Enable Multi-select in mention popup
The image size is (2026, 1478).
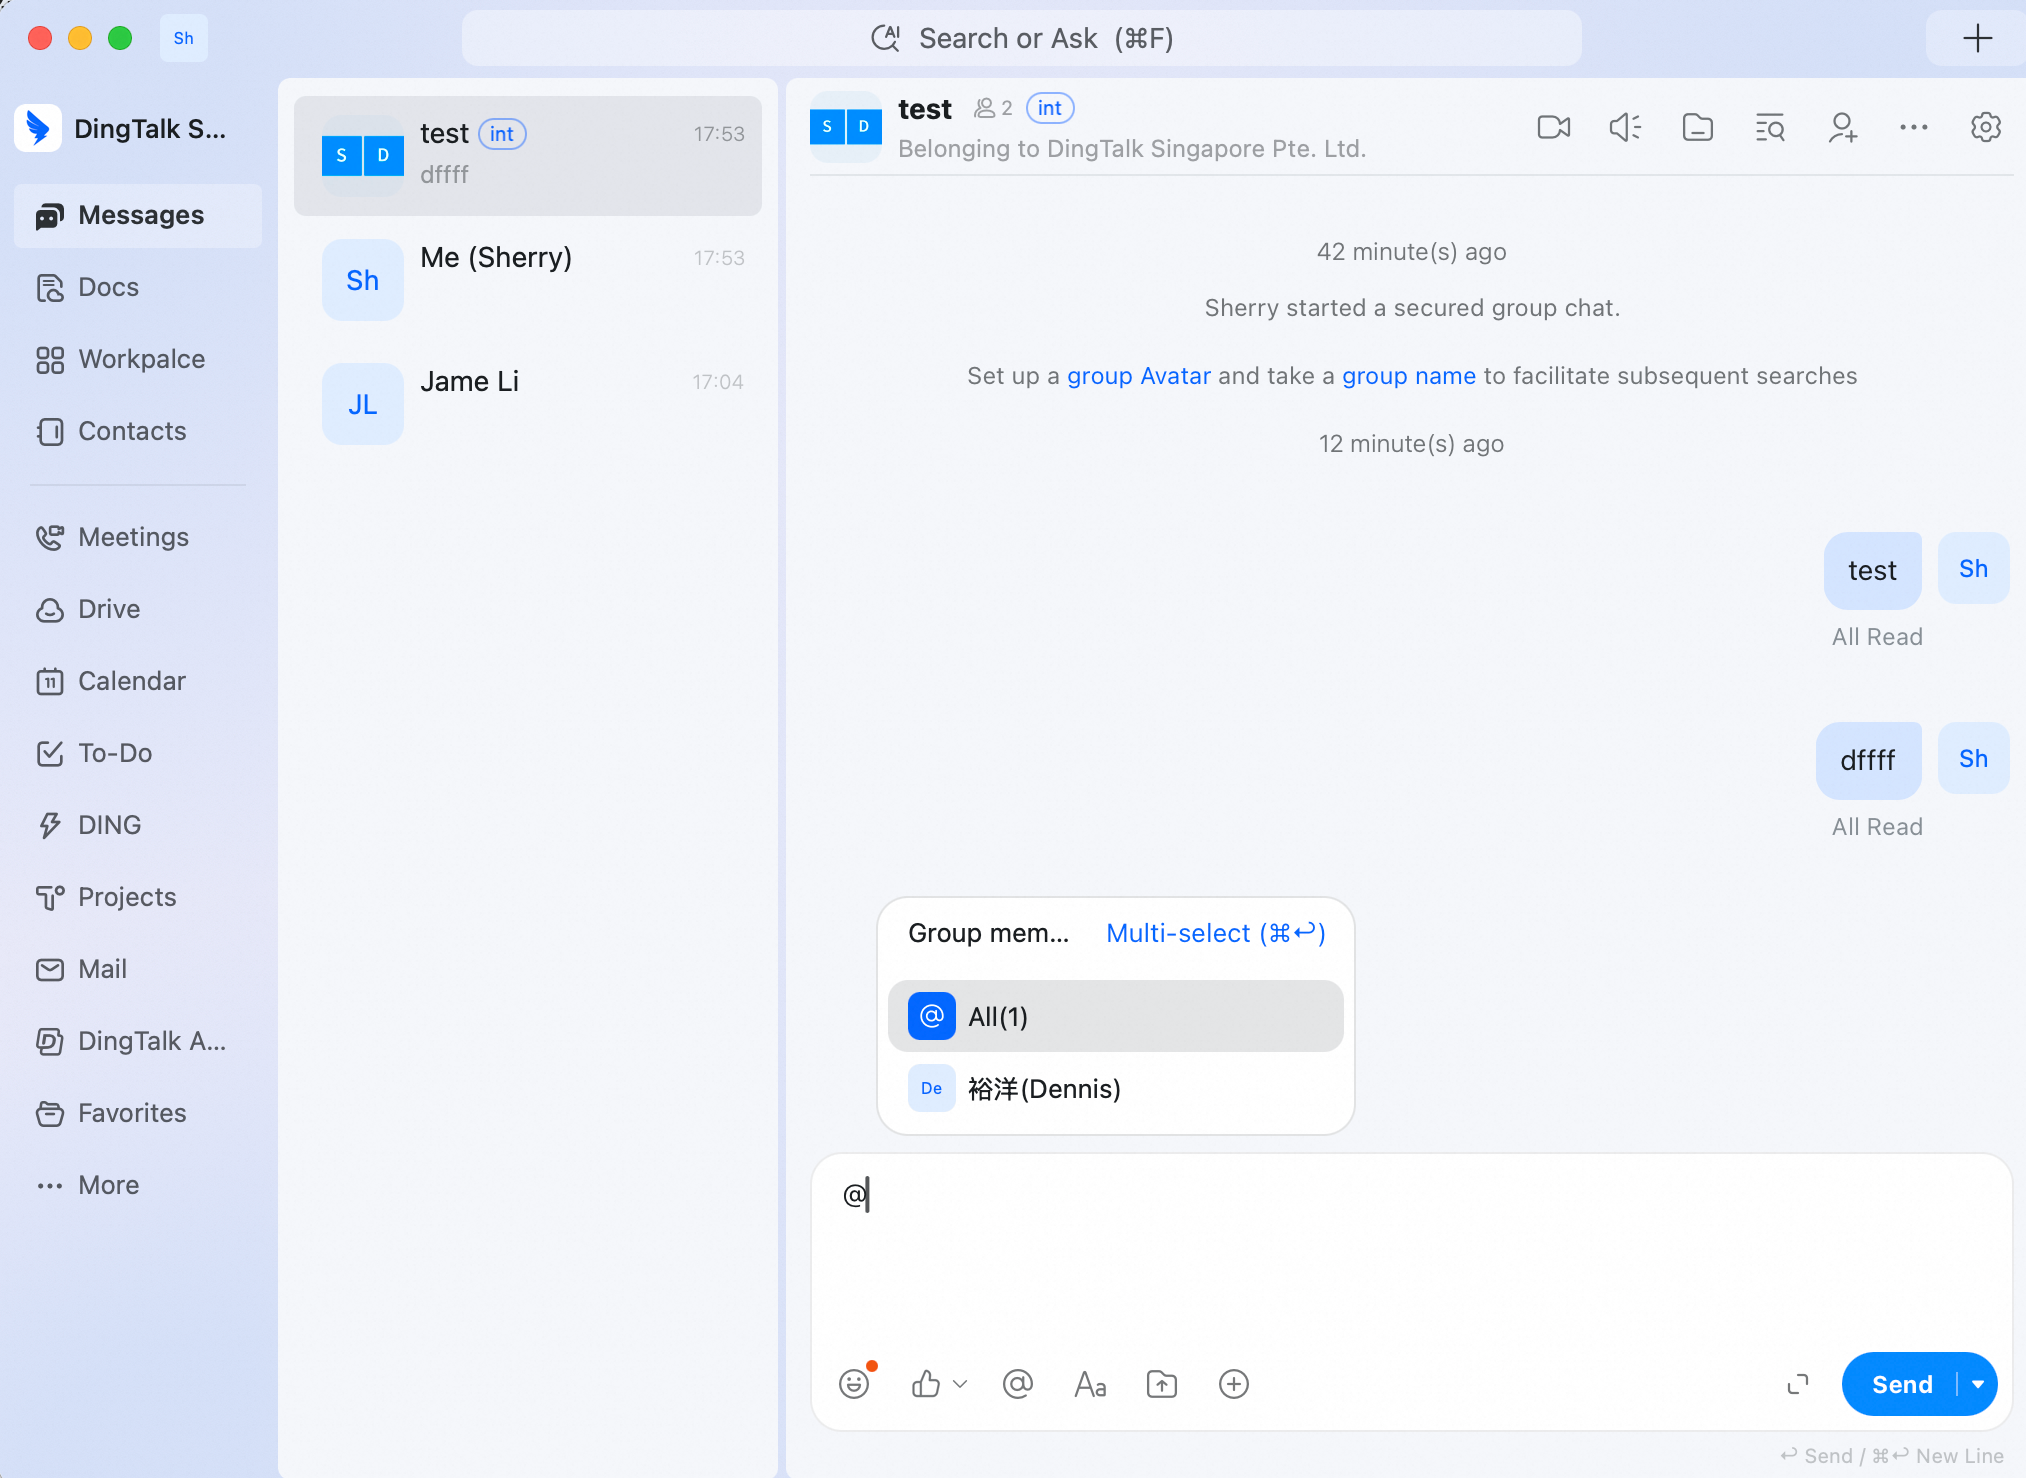(x=1216, y=933)
